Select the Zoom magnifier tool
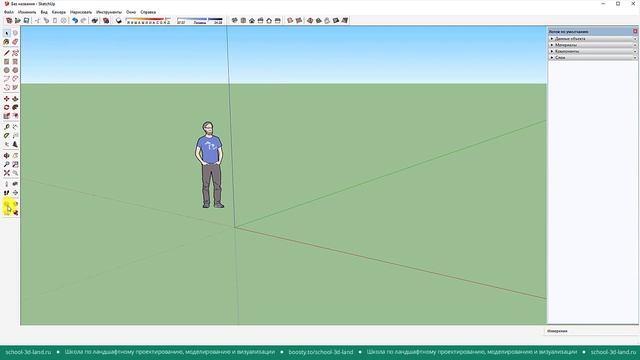Image resolution: width=640 pixels, height=360 pixels. 7,164
